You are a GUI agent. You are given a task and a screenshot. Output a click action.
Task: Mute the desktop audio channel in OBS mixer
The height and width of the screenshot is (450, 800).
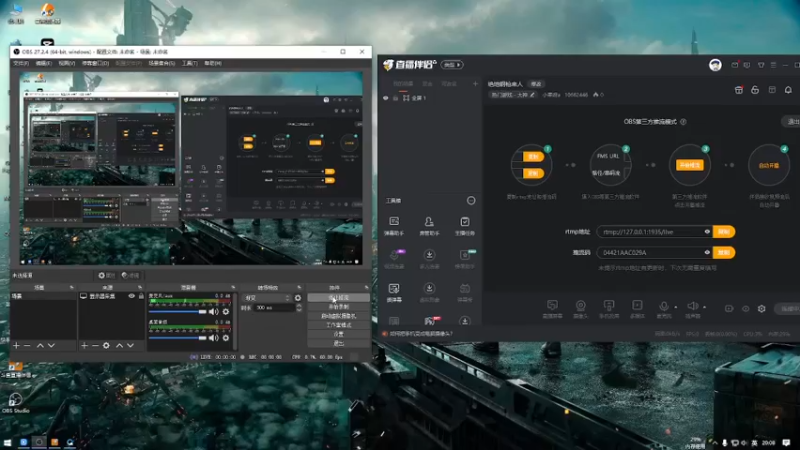point(214,338)
